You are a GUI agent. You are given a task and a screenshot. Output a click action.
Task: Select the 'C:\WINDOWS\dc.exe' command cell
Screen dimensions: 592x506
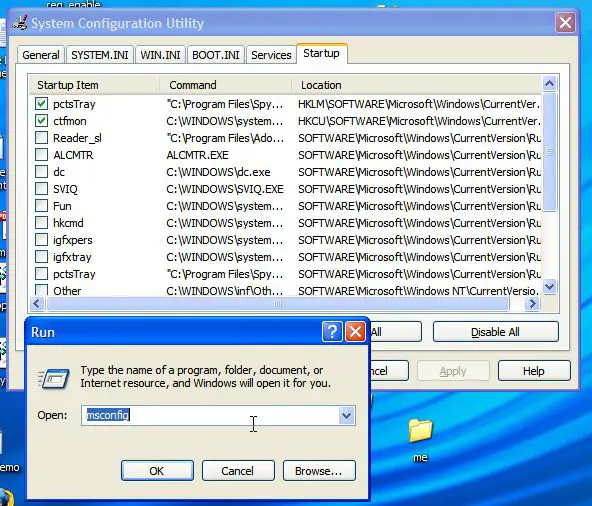pos(218,172)
